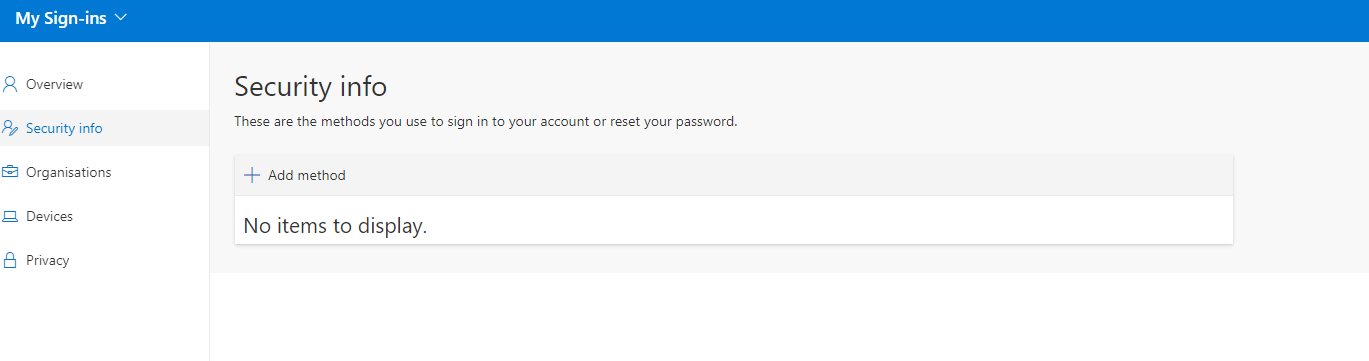Viewport: 1369px width, 361px height.
Task: Click the Security info key-person icon
Action: tap(10, 128)
